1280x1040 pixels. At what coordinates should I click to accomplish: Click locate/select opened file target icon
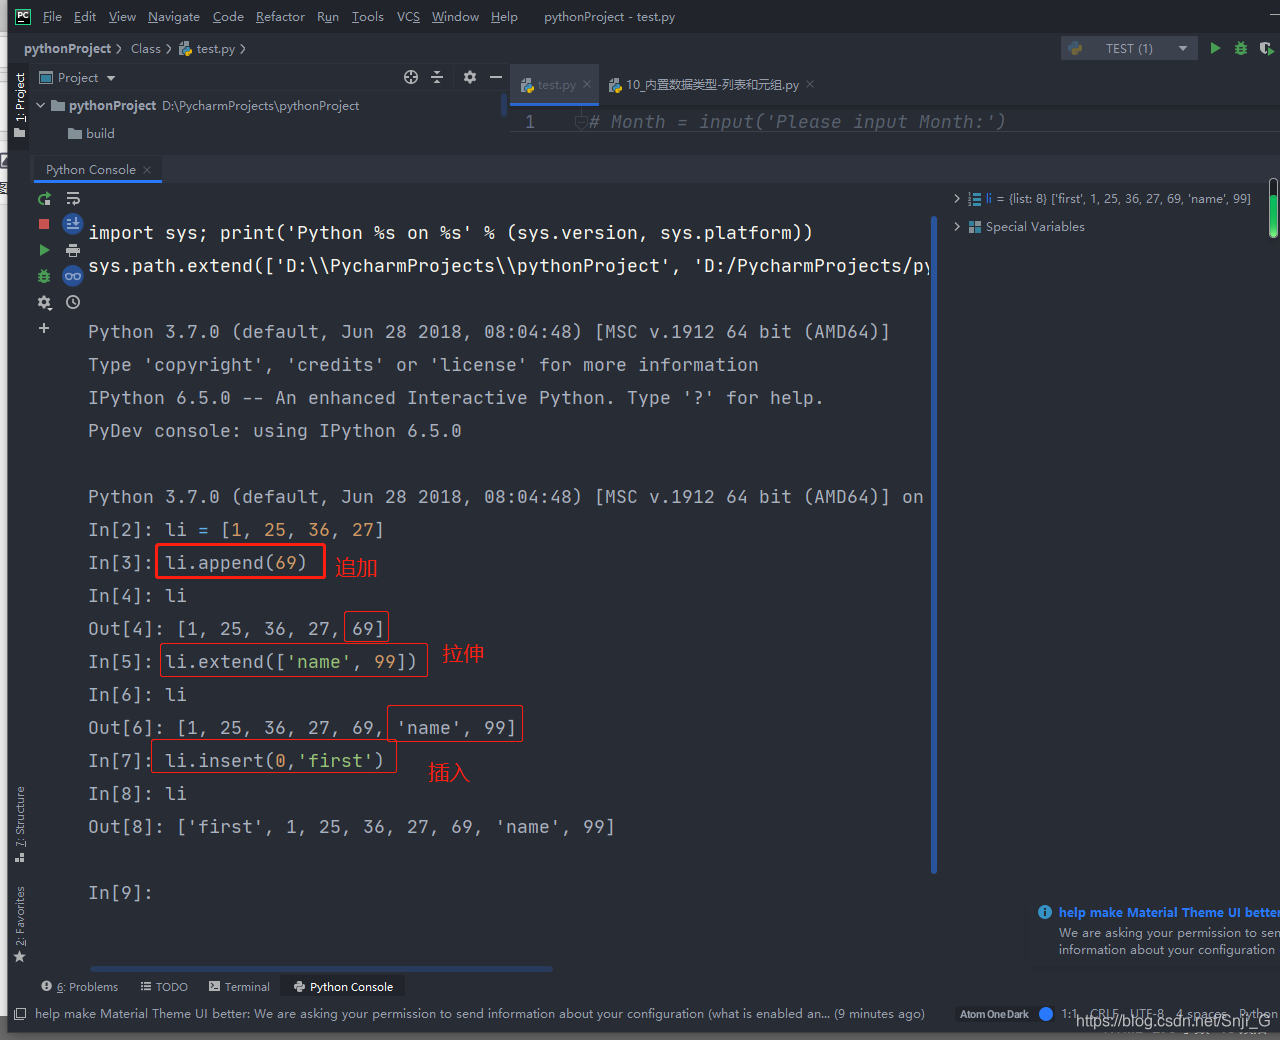click(411, 77)
